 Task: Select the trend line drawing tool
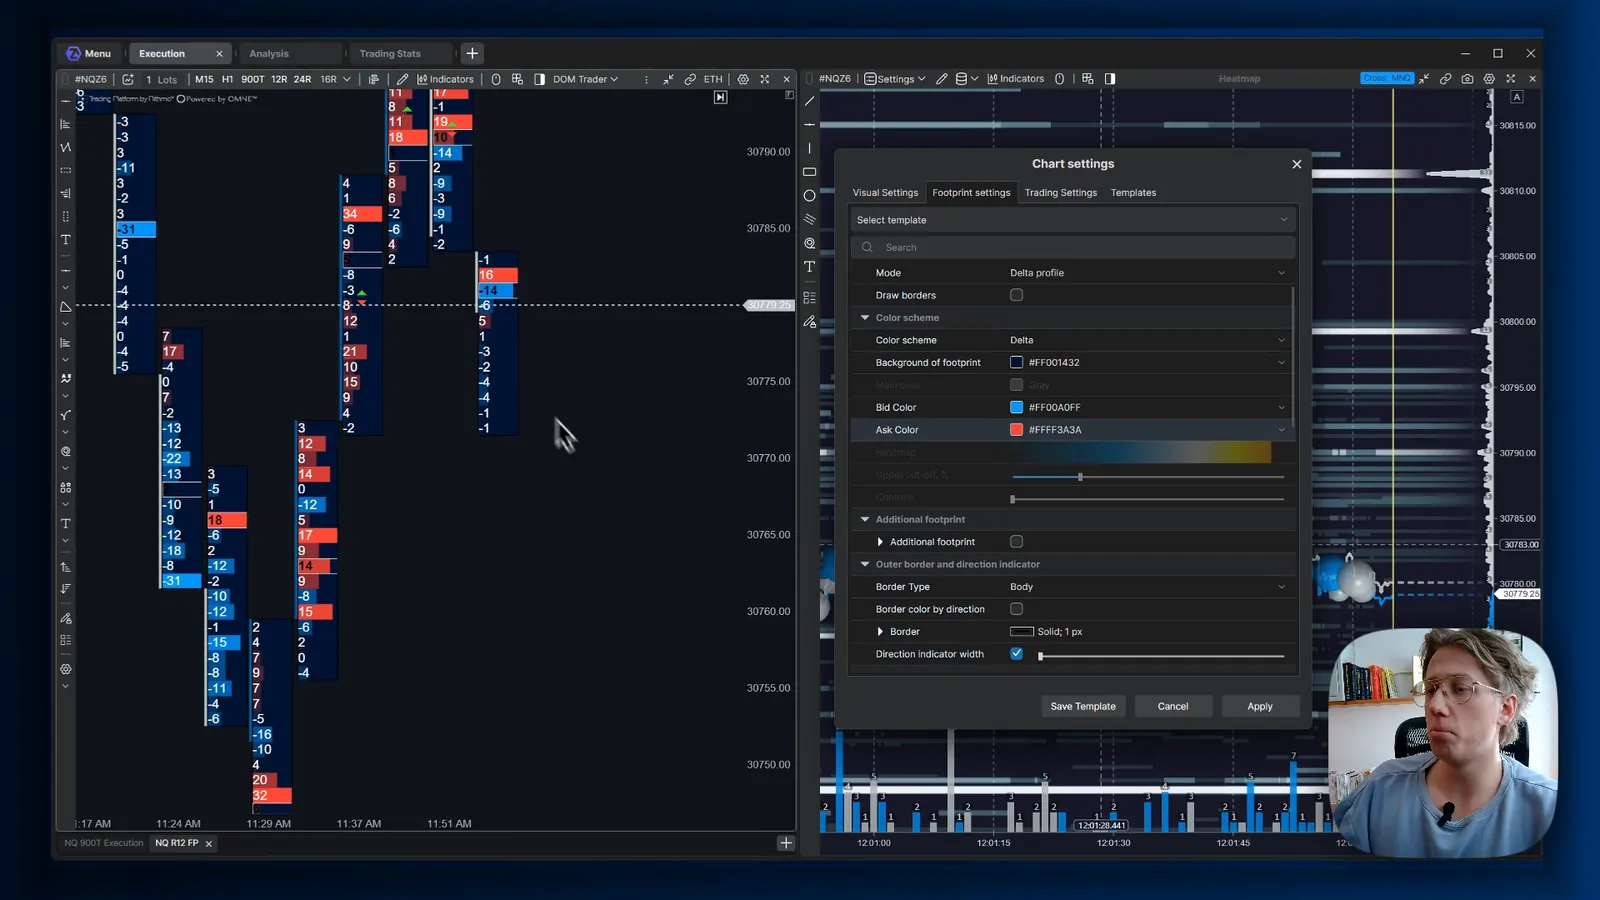pyautogui.click(x=809, y=101)
